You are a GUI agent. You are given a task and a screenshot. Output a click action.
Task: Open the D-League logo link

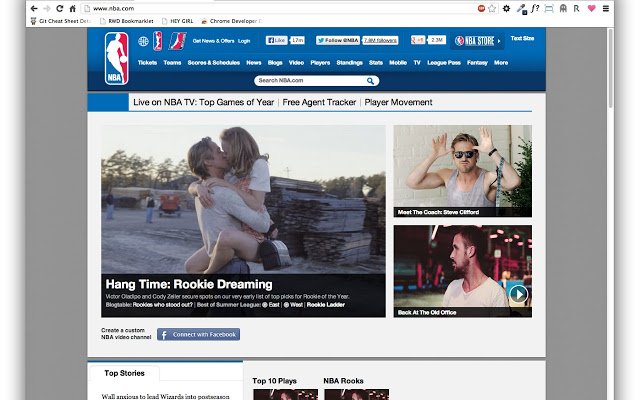pyautogui.click(x=178, y=41)
